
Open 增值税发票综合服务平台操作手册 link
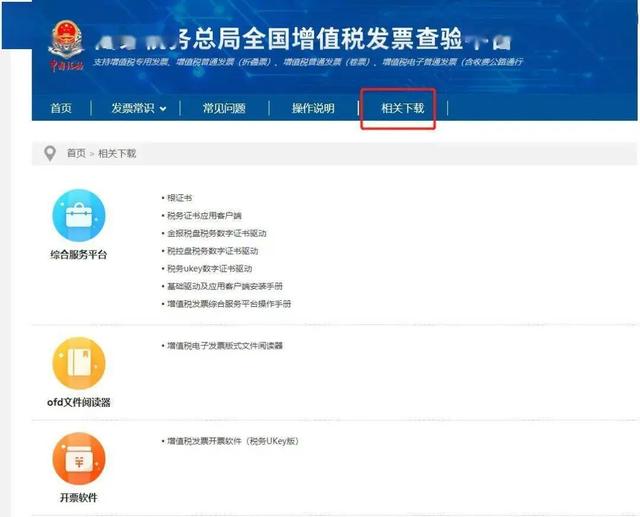coord(229,304)
